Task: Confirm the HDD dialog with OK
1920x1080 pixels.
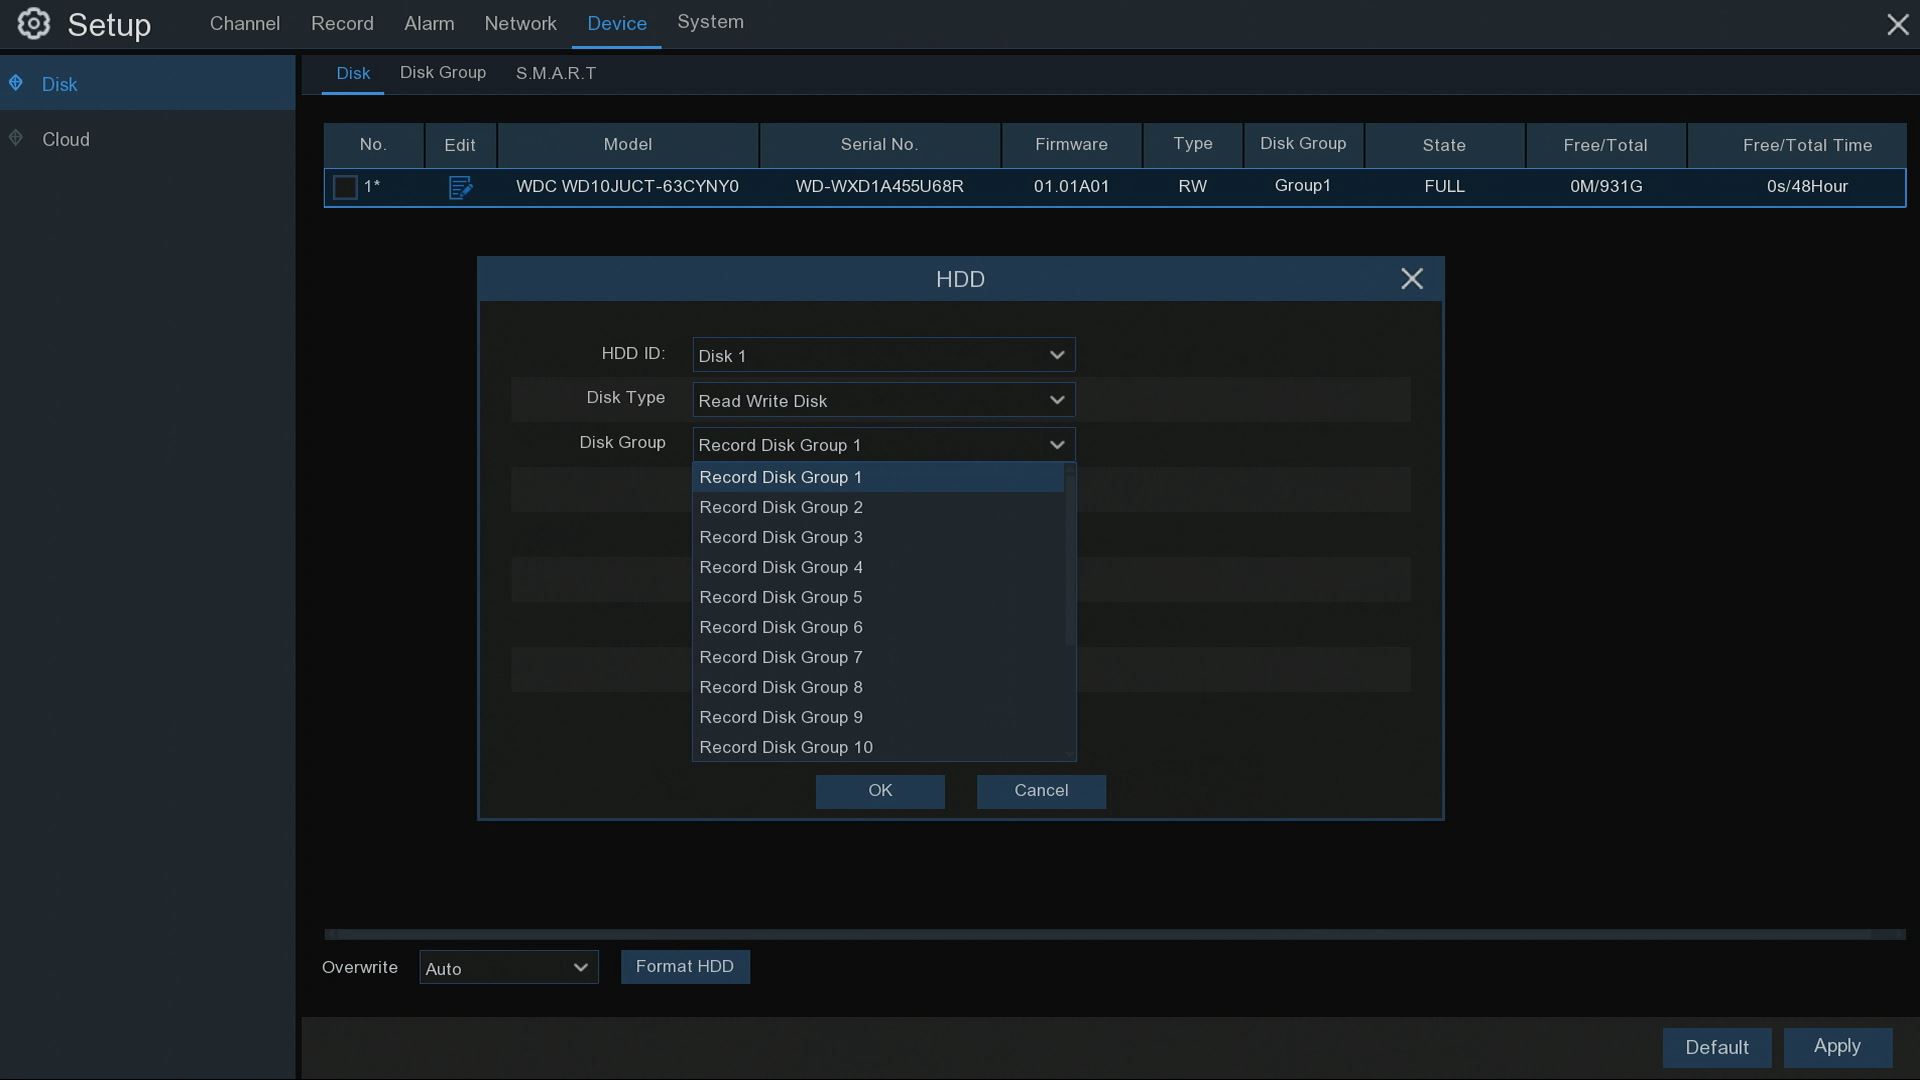Action: click(x=880, y=791)
